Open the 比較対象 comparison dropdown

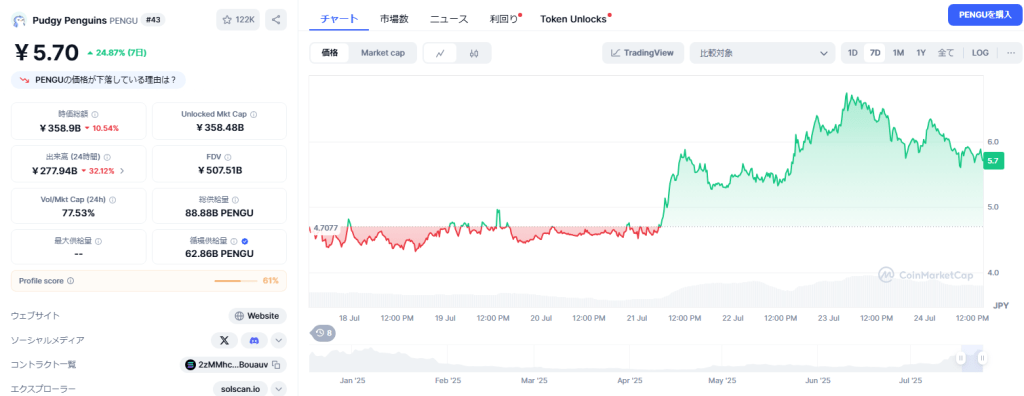(762, 53)
